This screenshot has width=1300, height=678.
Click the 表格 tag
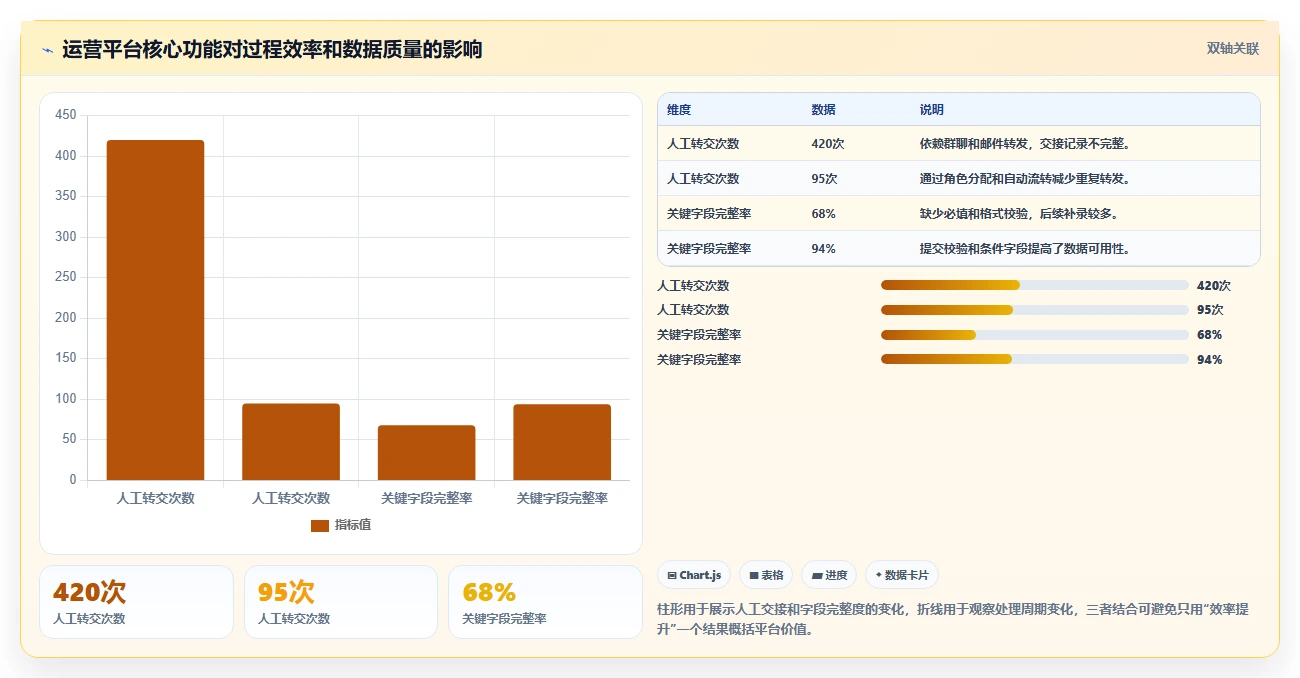(x=766, y=575)
